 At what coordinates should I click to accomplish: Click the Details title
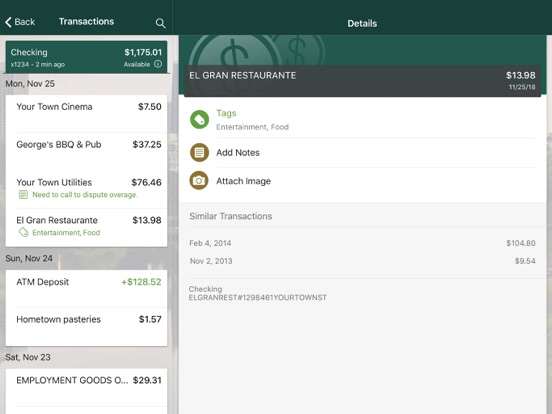(x=362, y=24)
